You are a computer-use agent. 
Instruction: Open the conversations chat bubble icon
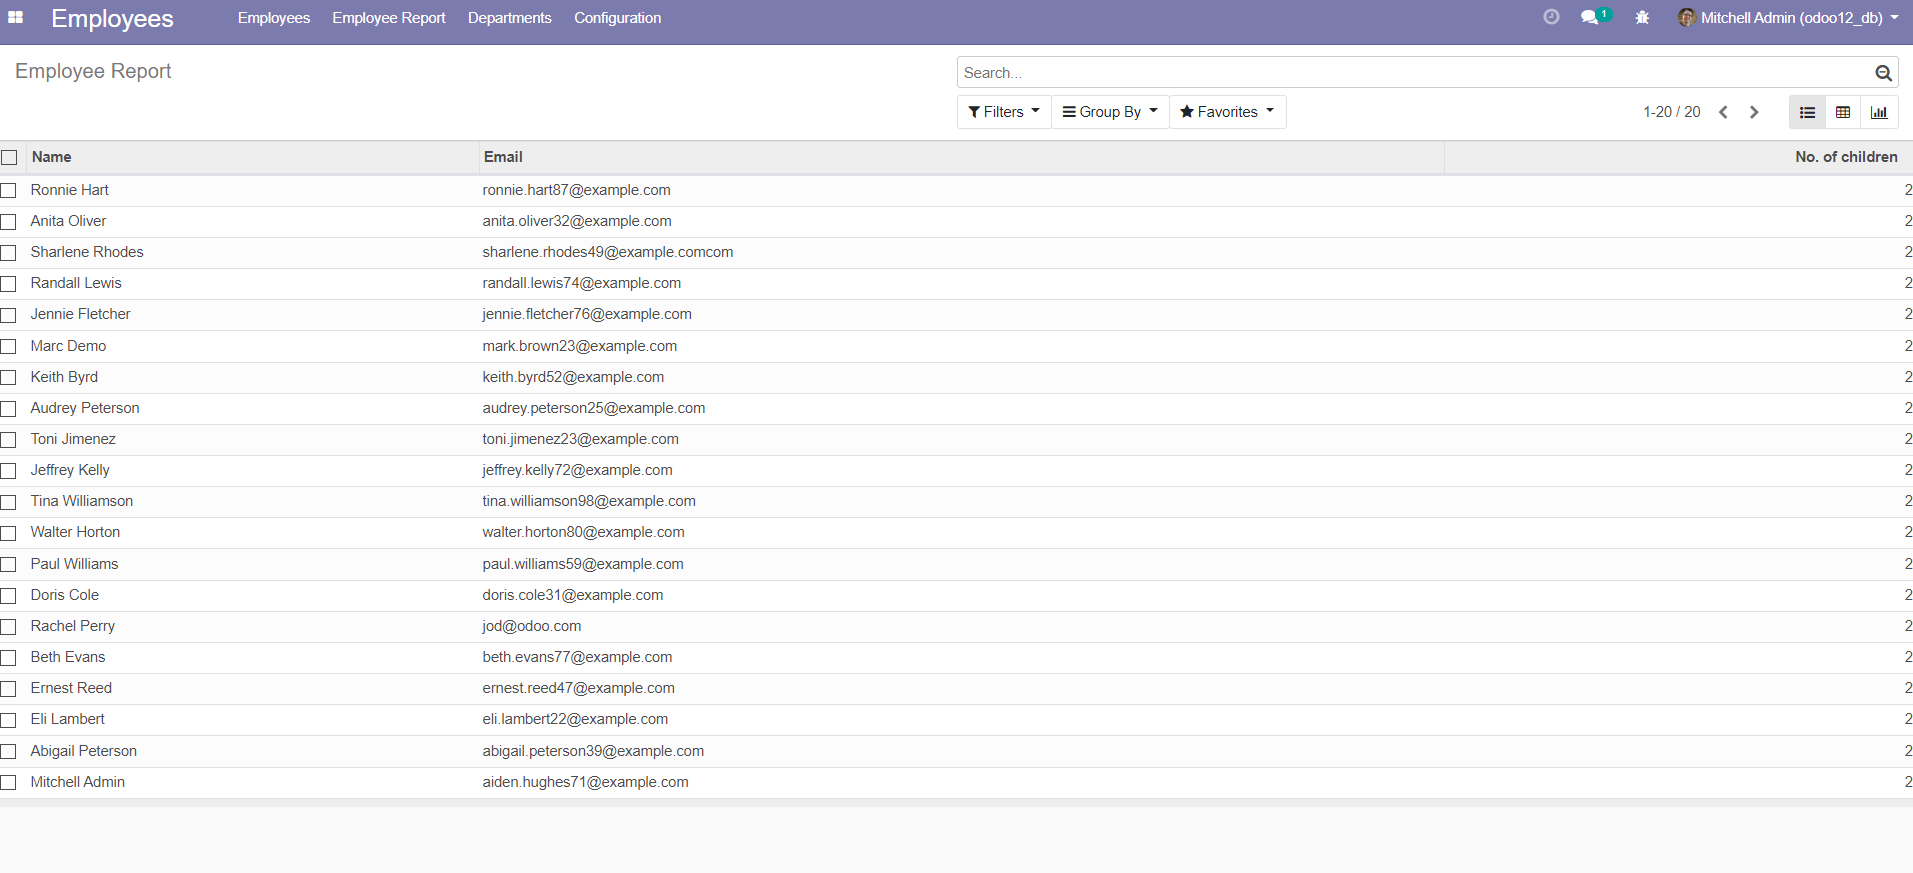[1590, 18]
